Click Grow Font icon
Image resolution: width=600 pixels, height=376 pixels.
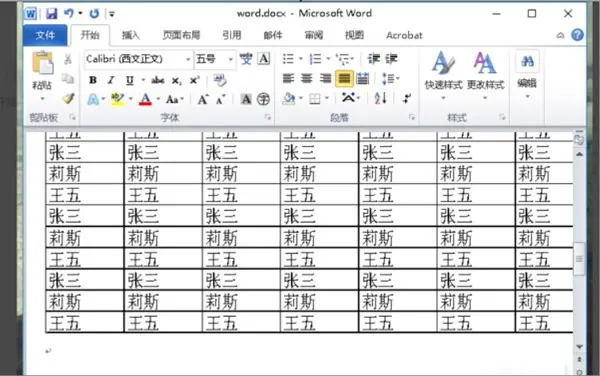coord(203,100)
